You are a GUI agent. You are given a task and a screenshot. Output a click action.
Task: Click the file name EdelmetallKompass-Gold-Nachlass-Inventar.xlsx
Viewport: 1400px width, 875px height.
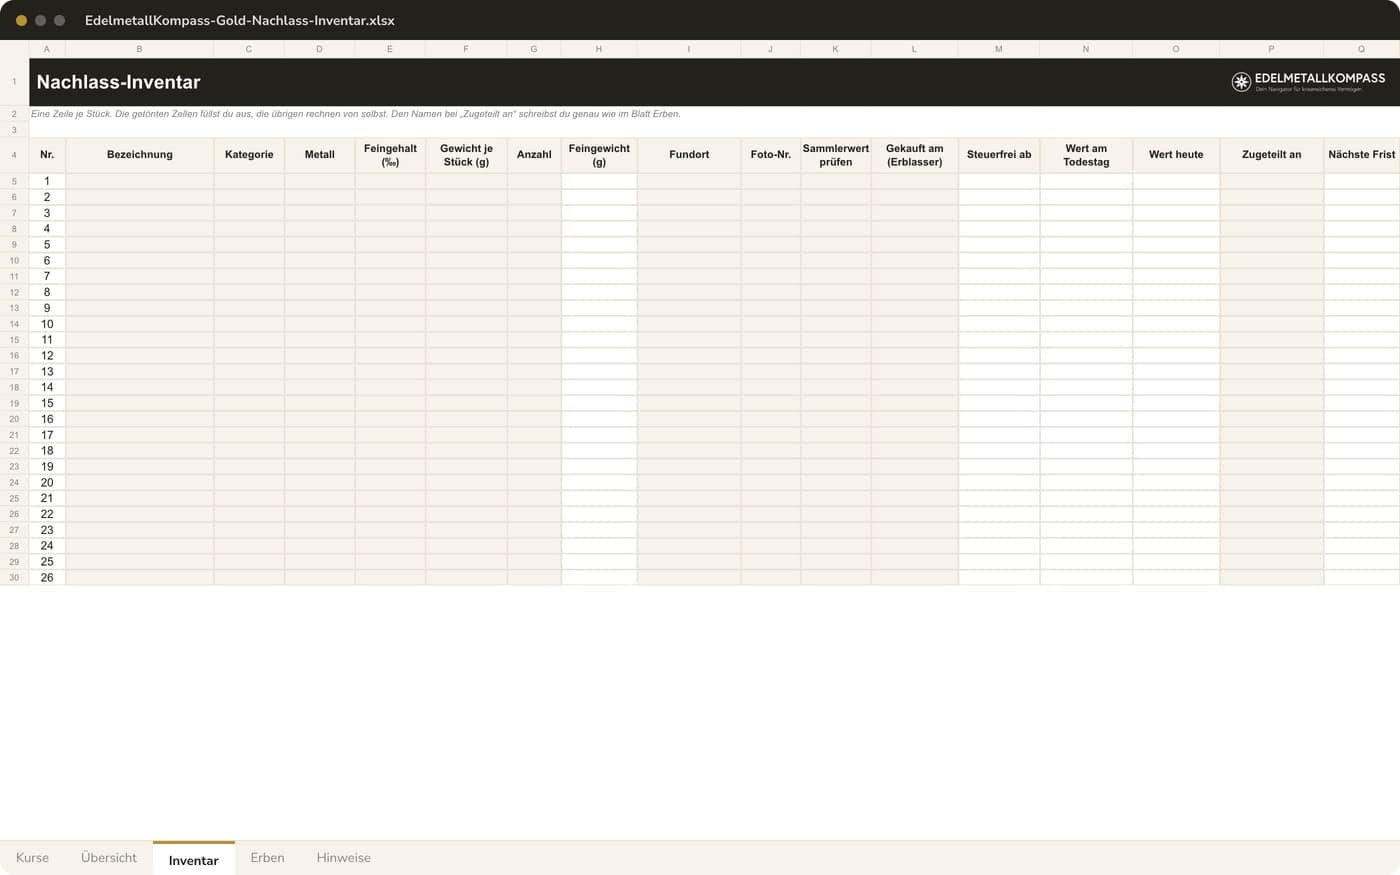(240, 20)
